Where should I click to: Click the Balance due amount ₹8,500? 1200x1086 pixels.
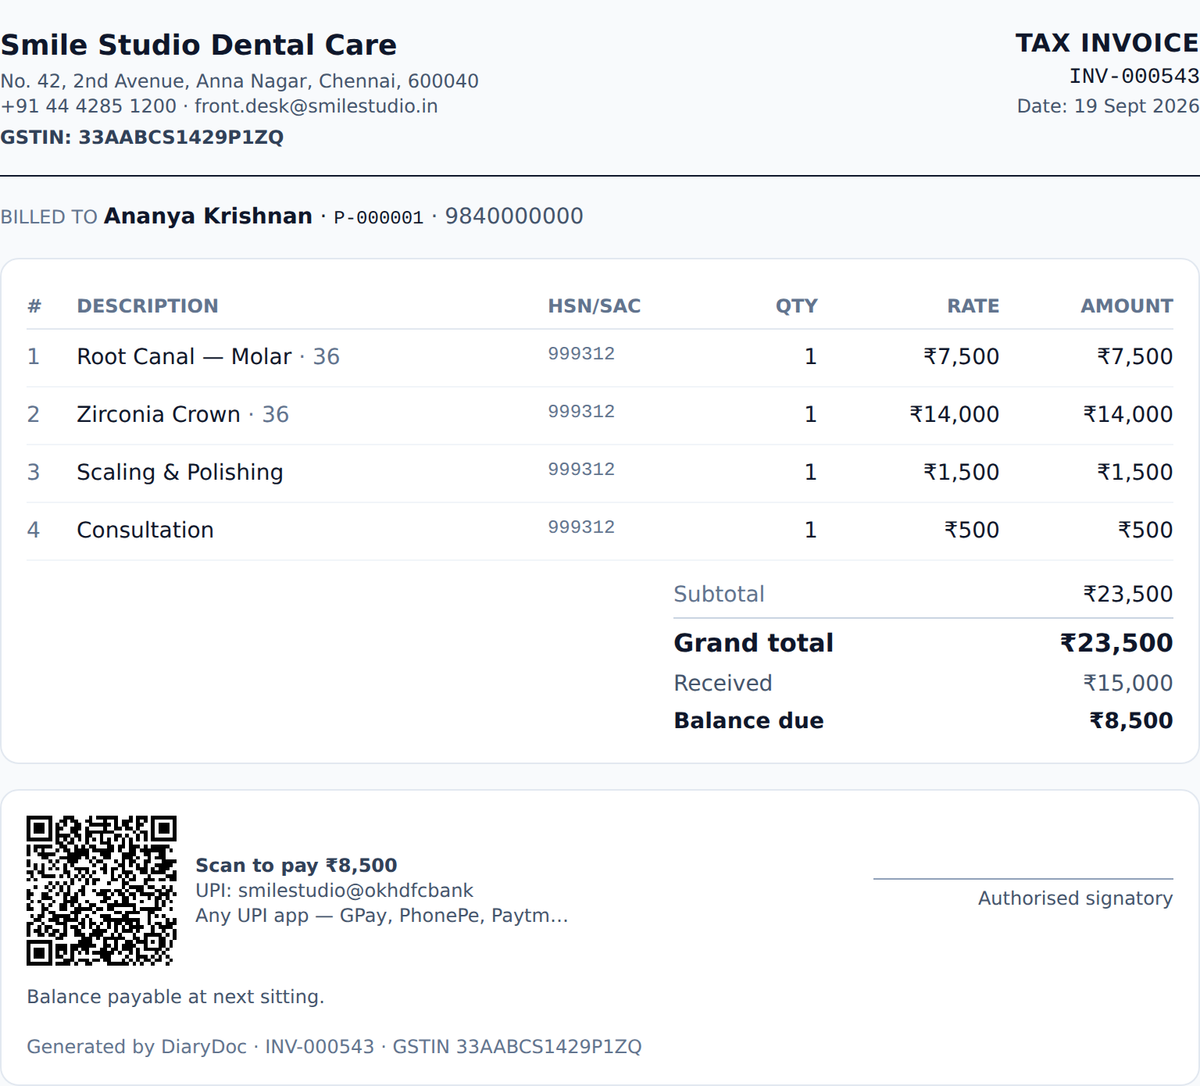[1131, 721]
